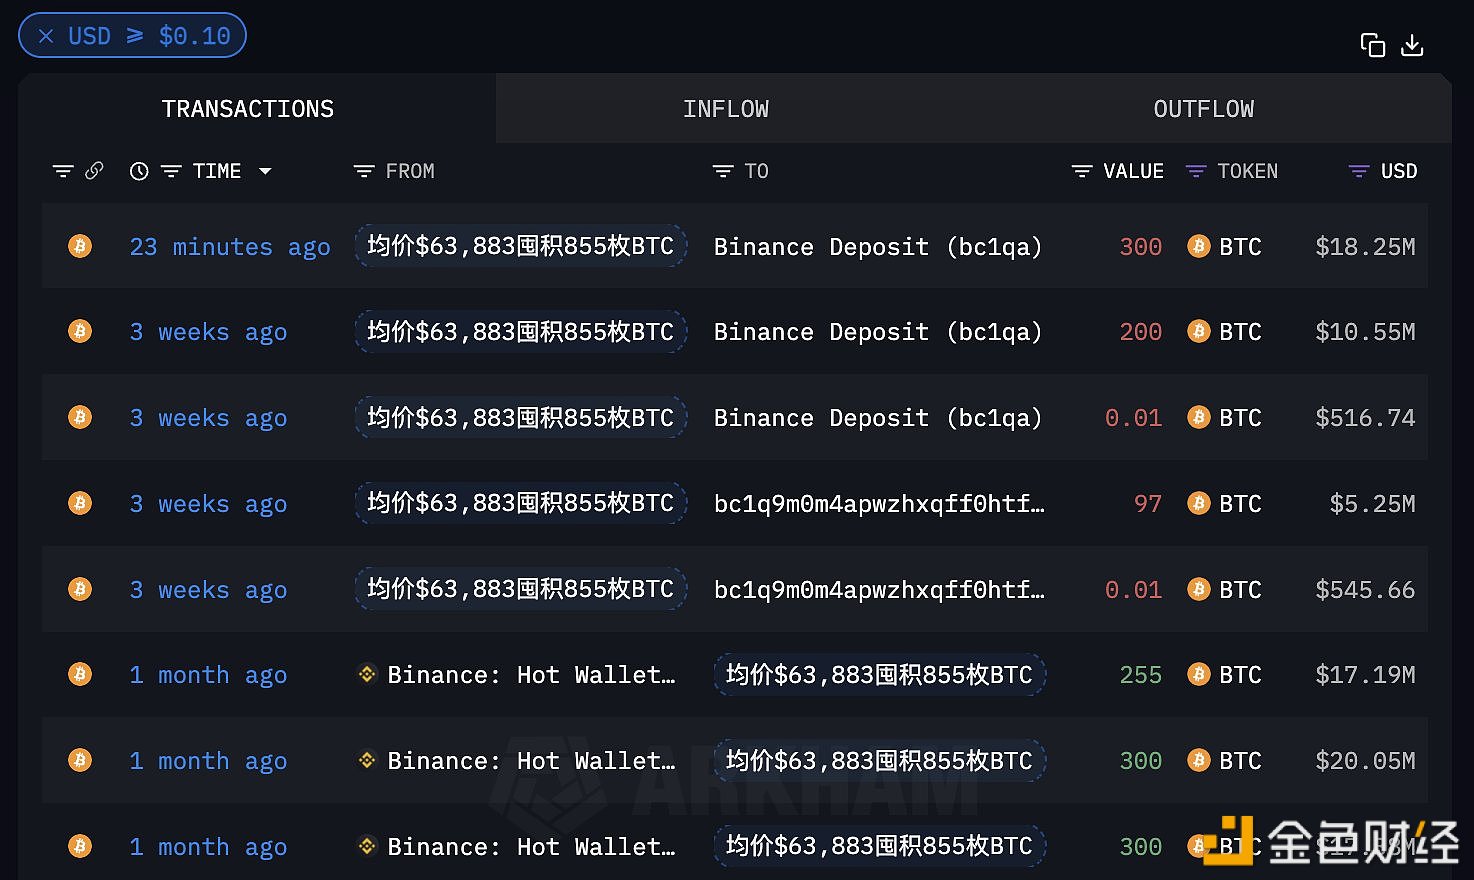
Task: Click Bitcoin chain icon in $516.74 row
Action: (x=80, y=418)
